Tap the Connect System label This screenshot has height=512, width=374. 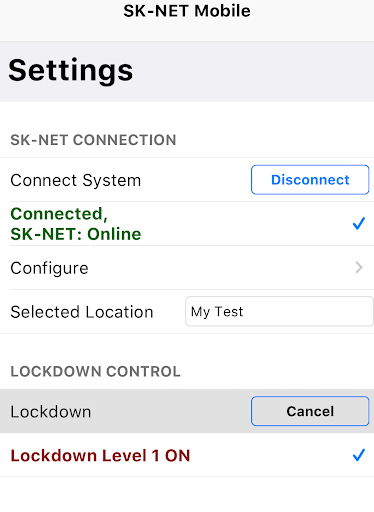(76, 180)
